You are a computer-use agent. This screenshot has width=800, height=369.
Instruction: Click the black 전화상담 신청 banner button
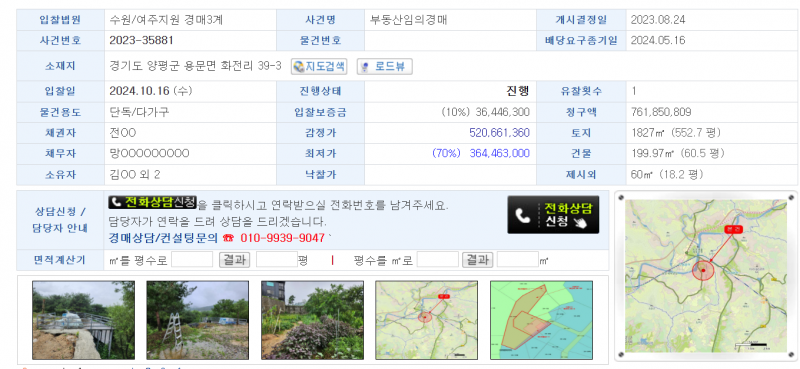(553, 215)
